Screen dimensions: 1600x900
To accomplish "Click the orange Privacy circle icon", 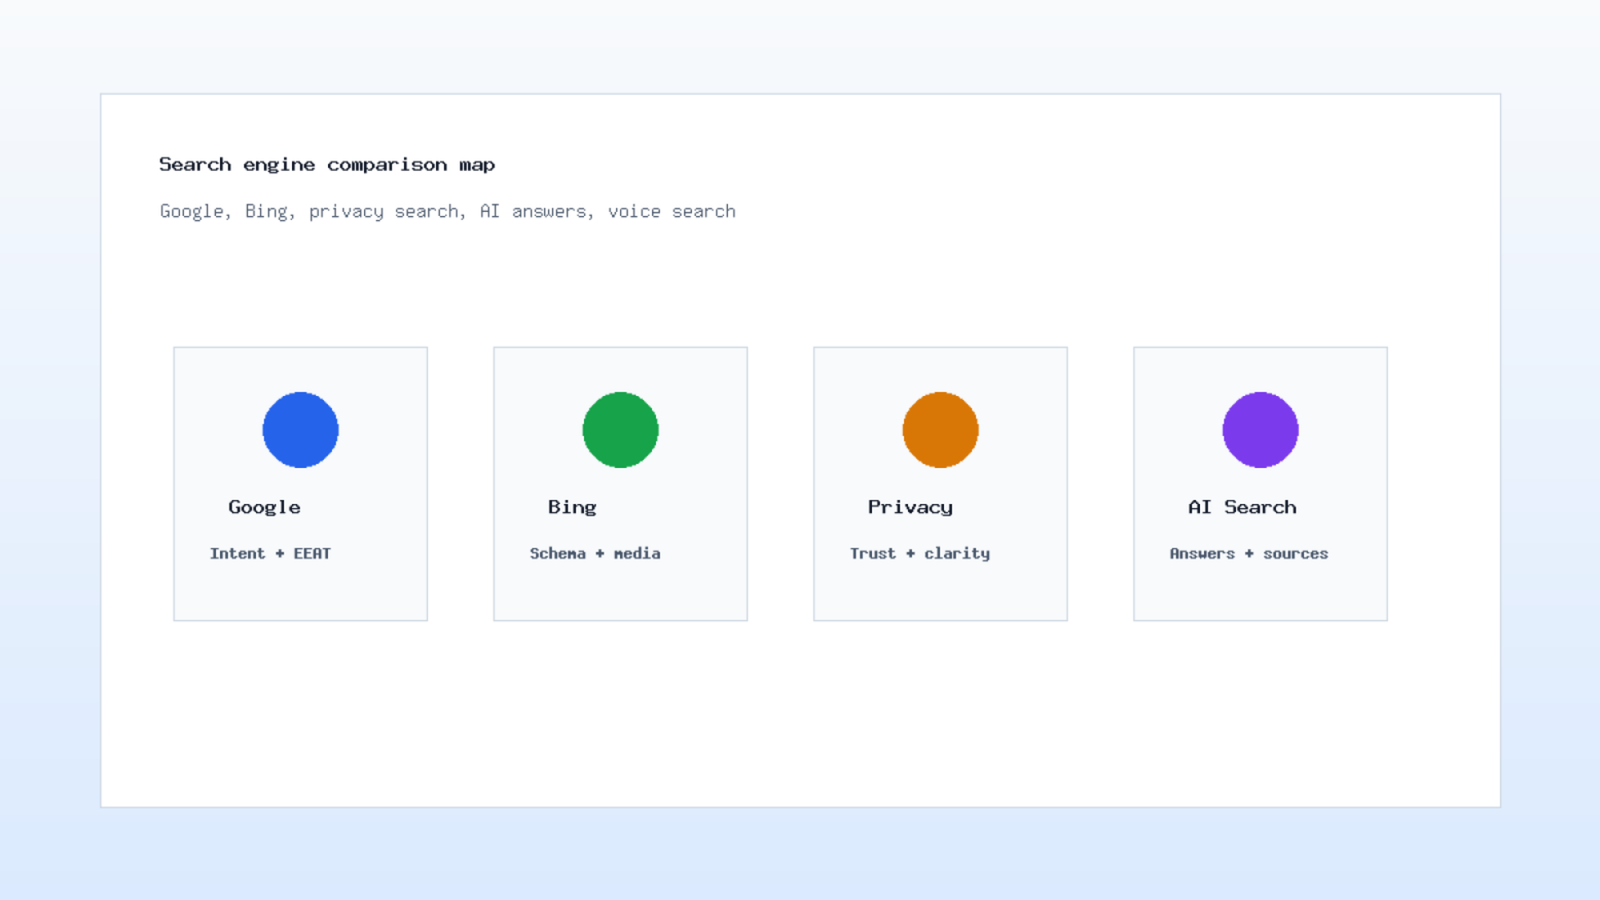I will tap(940, 430).
